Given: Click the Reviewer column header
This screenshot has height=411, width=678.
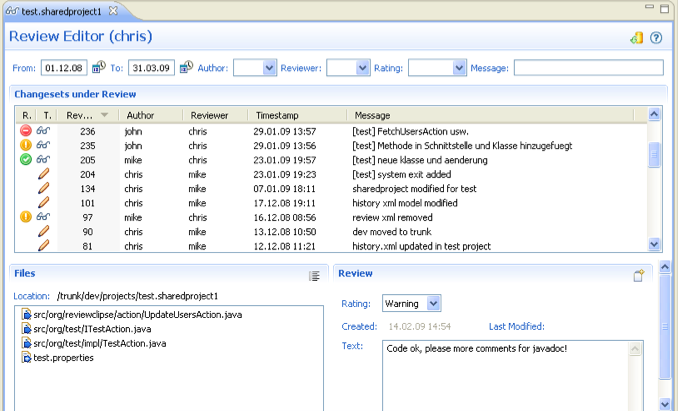Looking at the screenshot, I should 215,115.
